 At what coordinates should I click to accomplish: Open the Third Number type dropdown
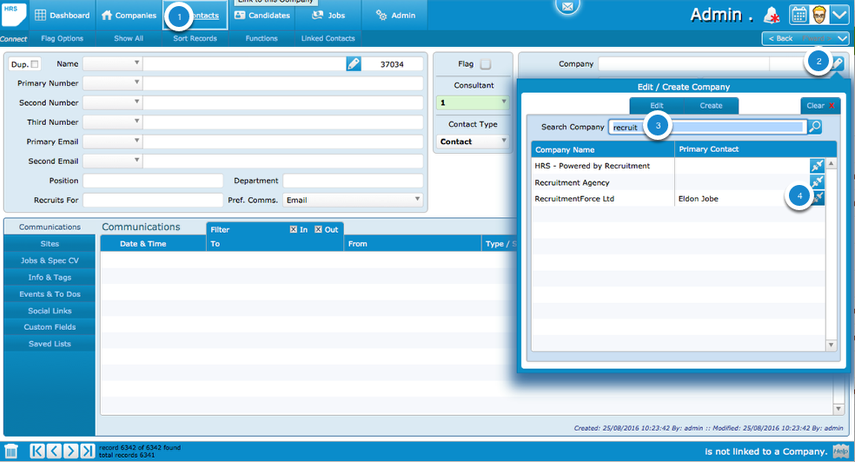(112, 122)
